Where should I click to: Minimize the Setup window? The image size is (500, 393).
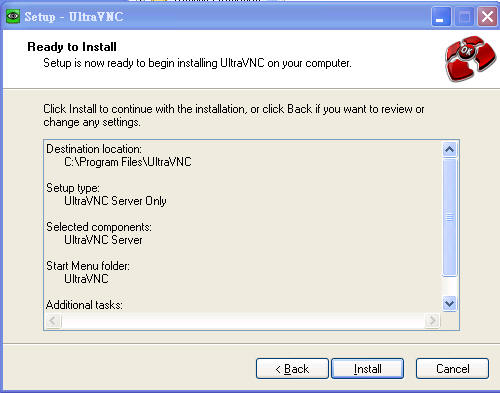(441, 17)
